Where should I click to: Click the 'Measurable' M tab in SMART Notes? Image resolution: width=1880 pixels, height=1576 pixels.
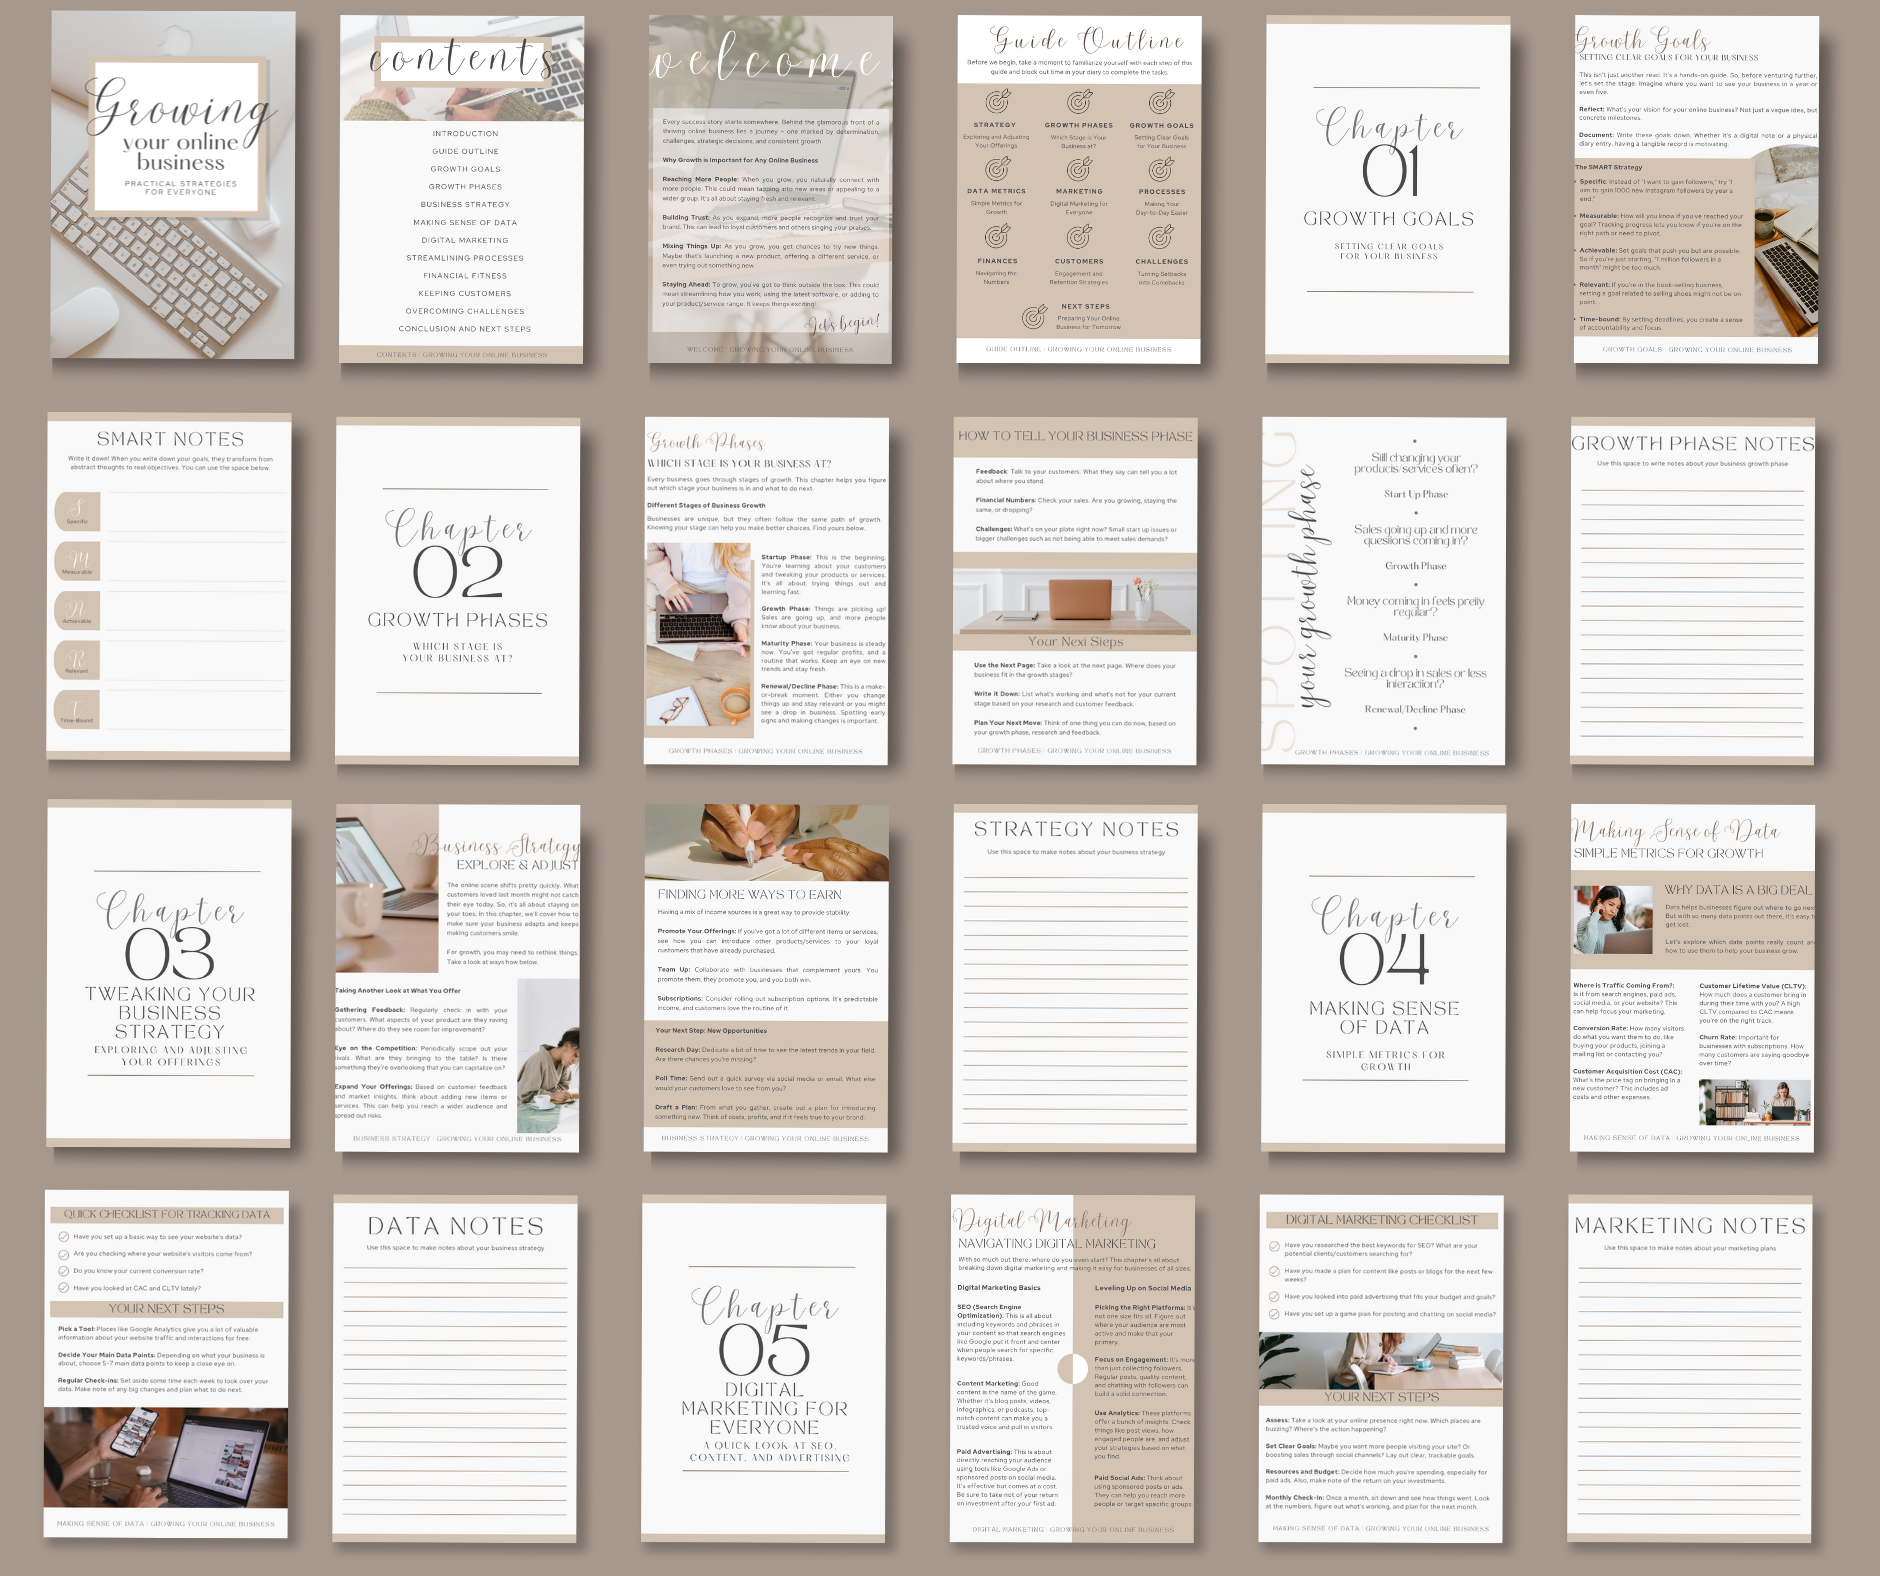[77, 562]
